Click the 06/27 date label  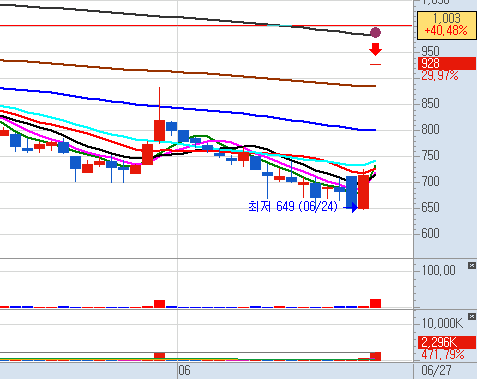pos(436,370)
